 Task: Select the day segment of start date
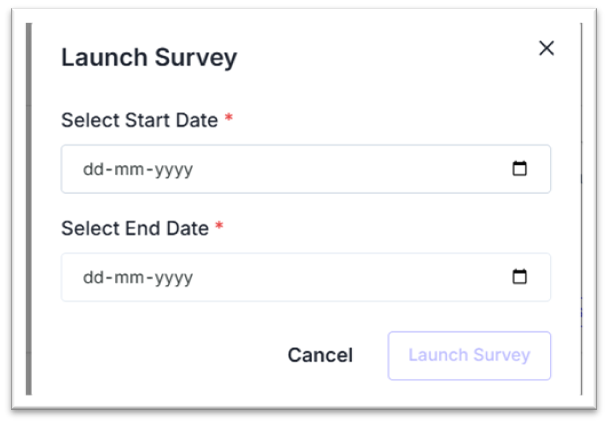[92, 169]
